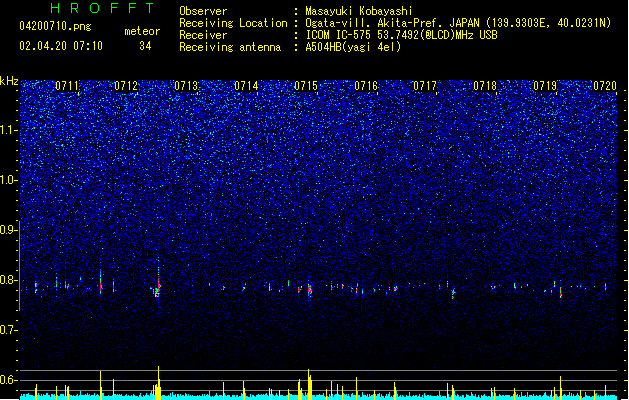Click the yellow intensity spike at 0715
The height and width of the screenshot is (400, 629).
point(309,384)
